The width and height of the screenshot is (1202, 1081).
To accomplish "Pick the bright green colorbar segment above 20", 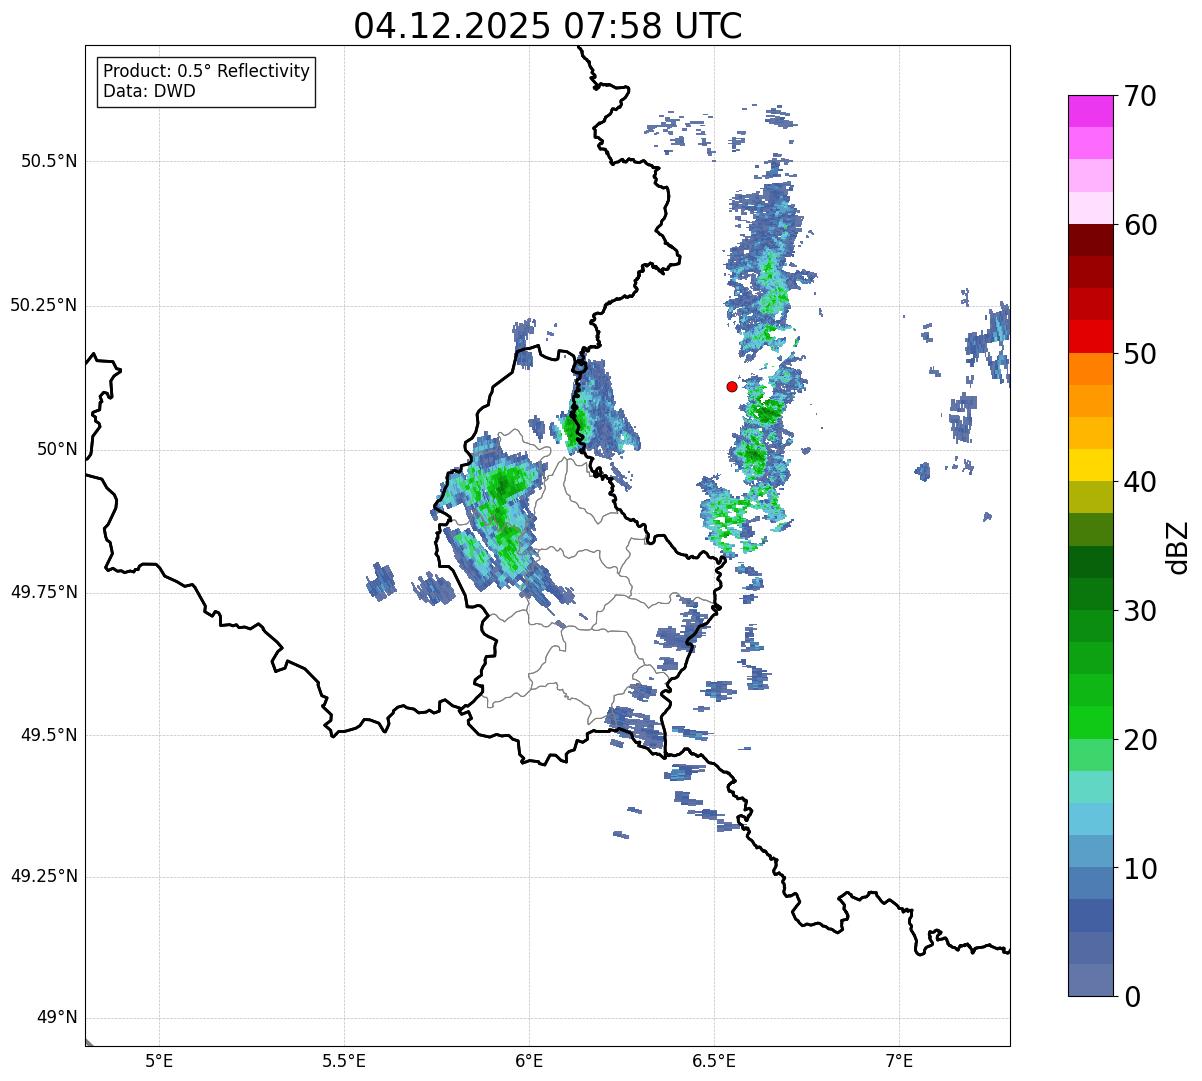I will point(1091,723).
